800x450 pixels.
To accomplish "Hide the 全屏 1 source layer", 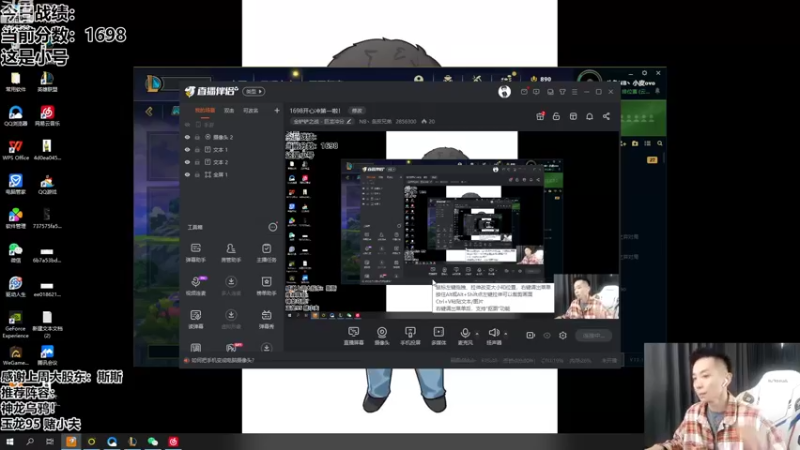I will click(x=187, y=174).
